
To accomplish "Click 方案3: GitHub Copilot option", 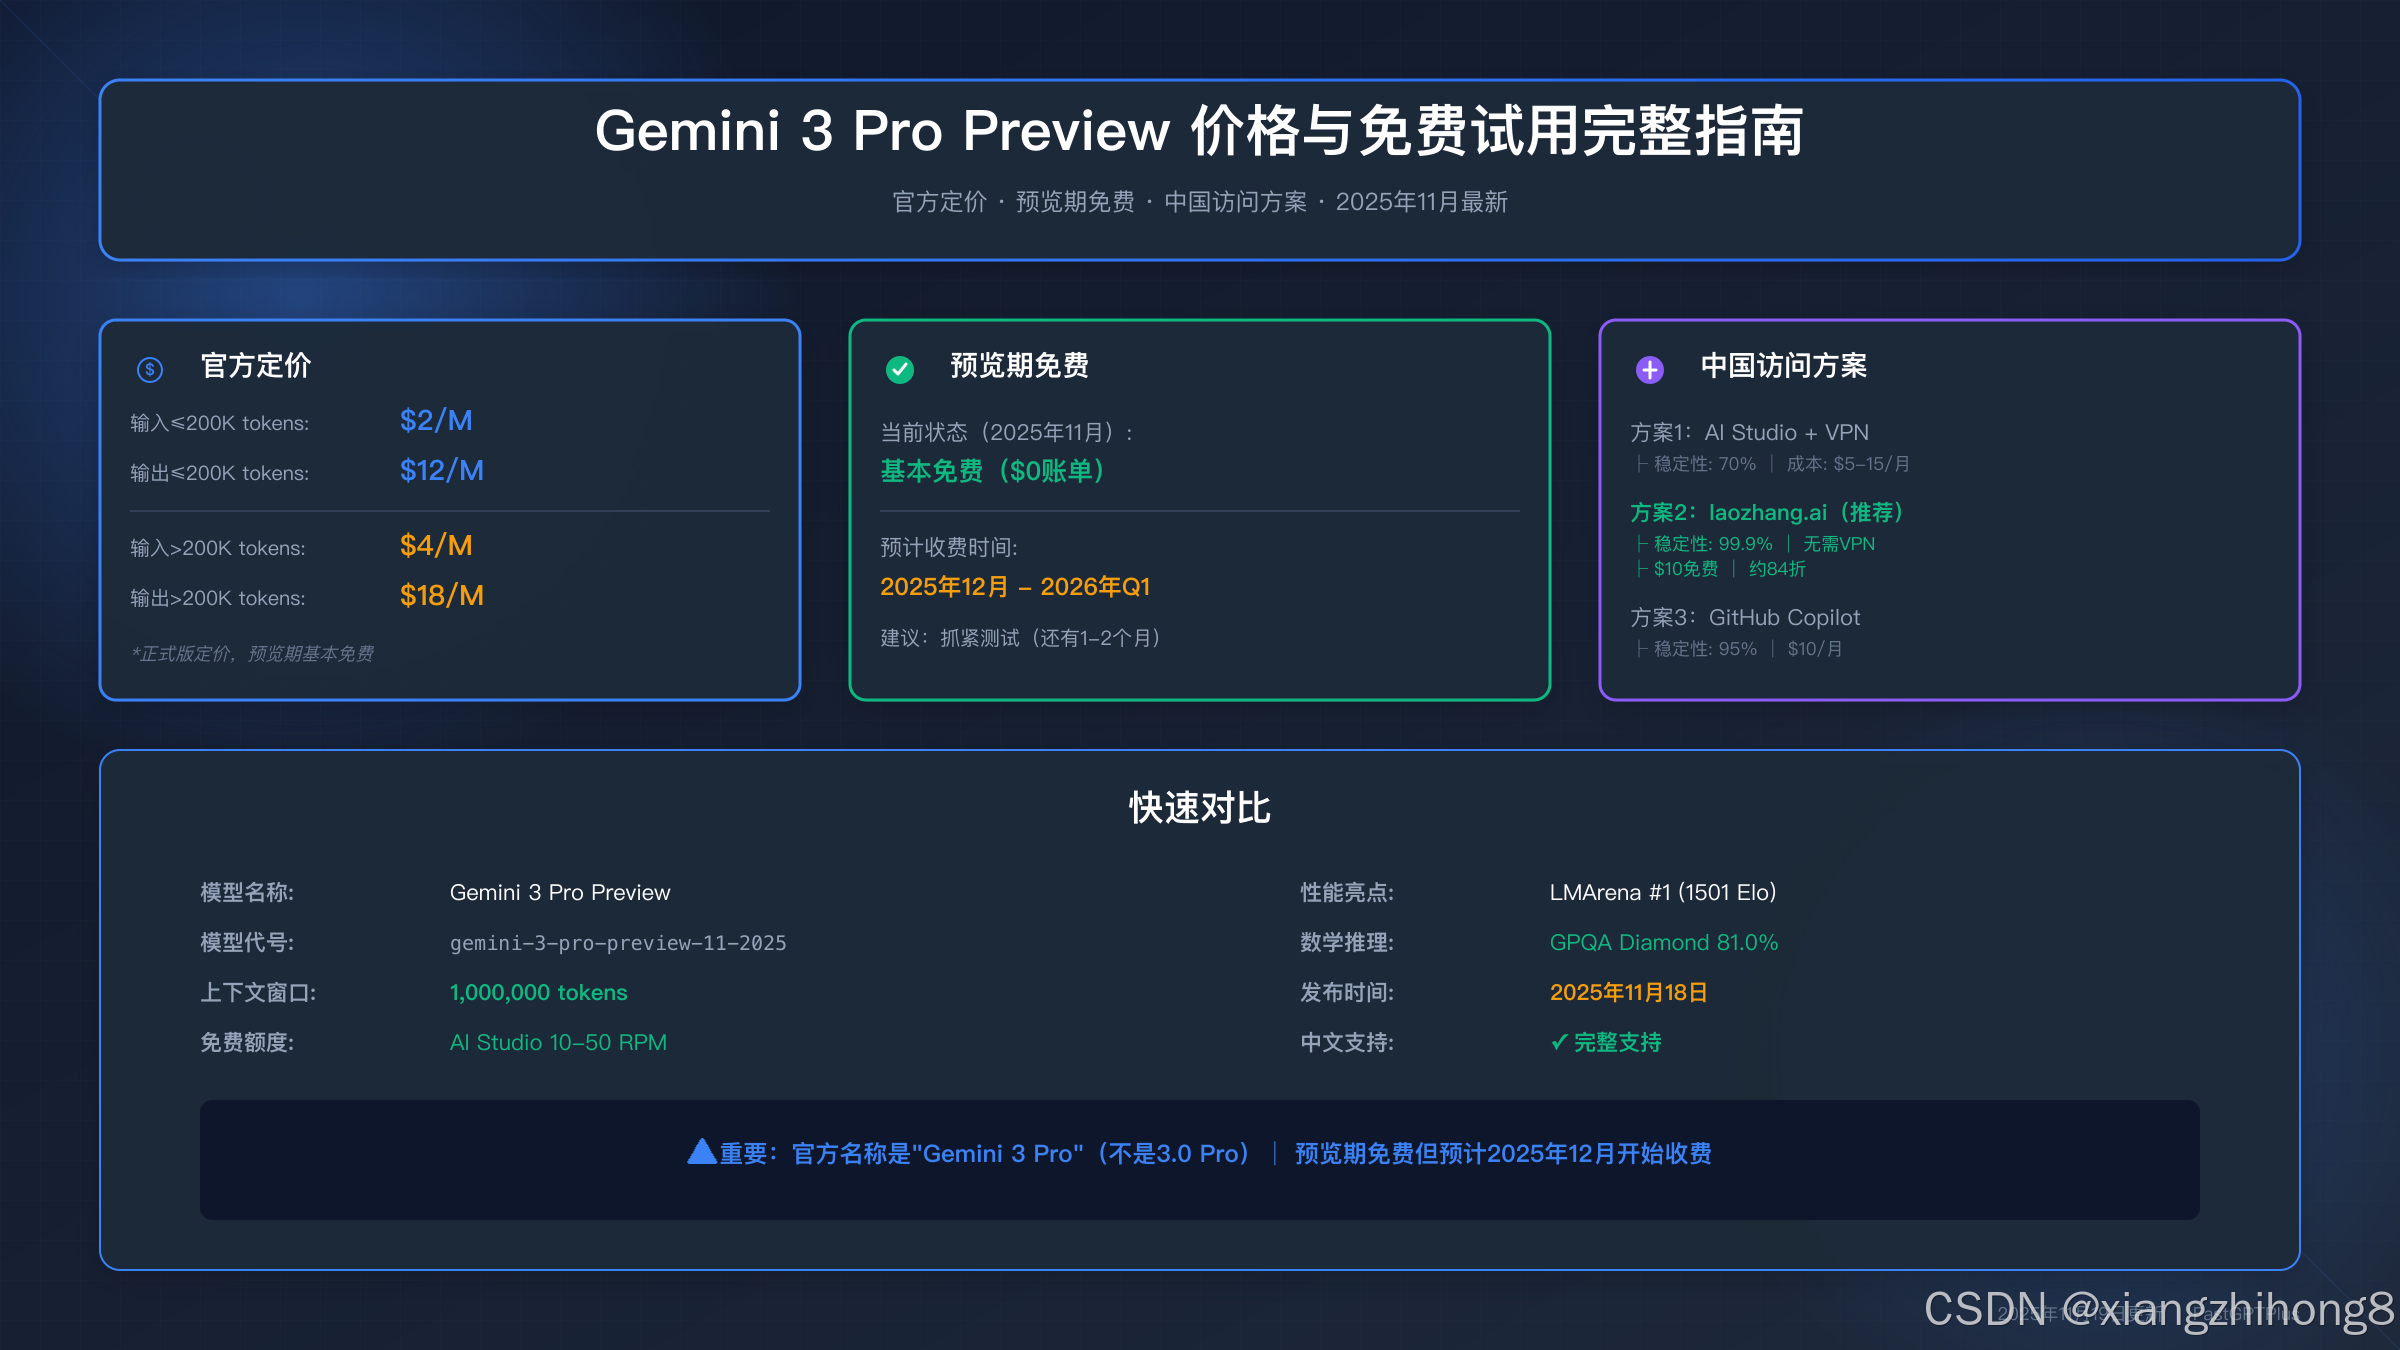I will click(1745, 617).
